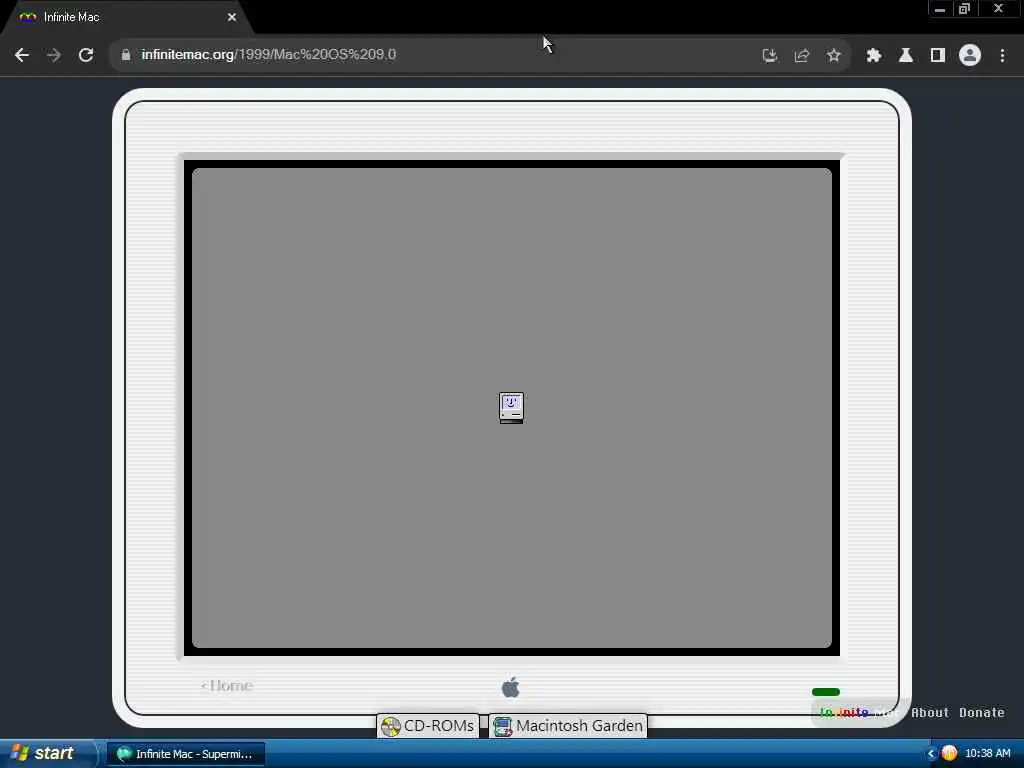The image size is (1024, 768).
Task: Reload the Infinite Mac page
Action: (86, 55)
